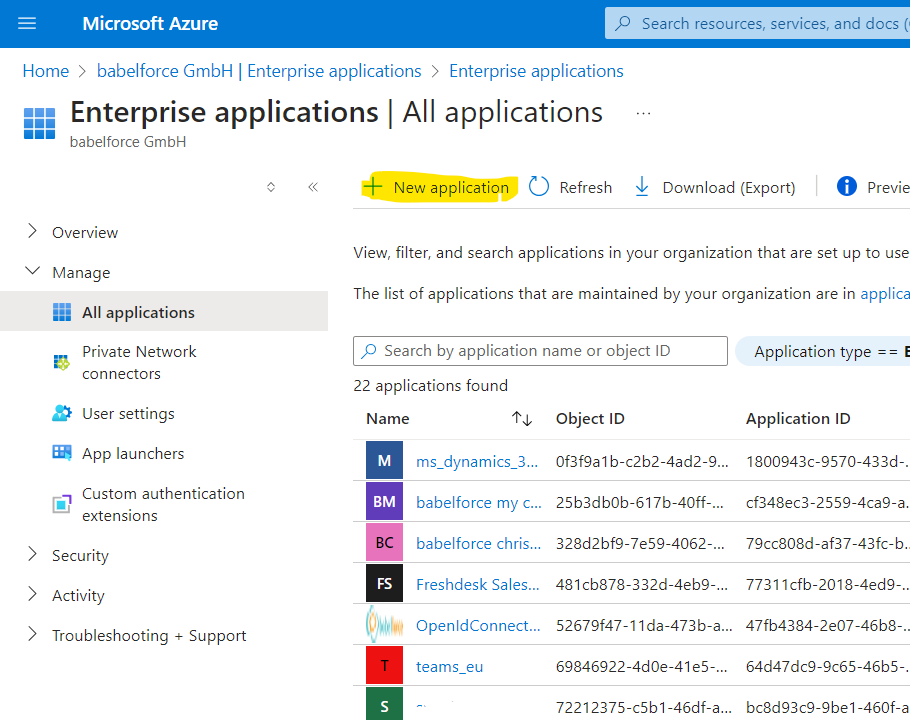Click the Refresh button label
Viewport: 910px width, 720px height.
coord(586,187)
